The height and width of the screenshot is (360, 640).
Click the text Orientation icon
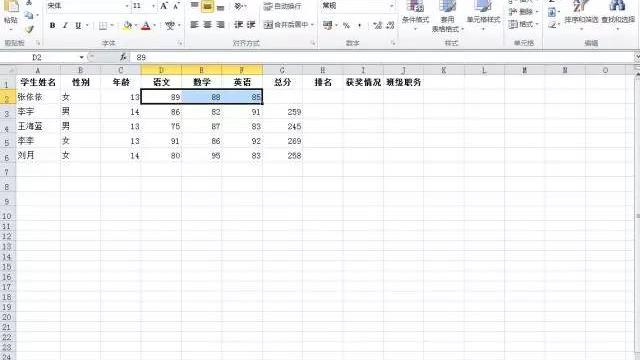[238, 6]
